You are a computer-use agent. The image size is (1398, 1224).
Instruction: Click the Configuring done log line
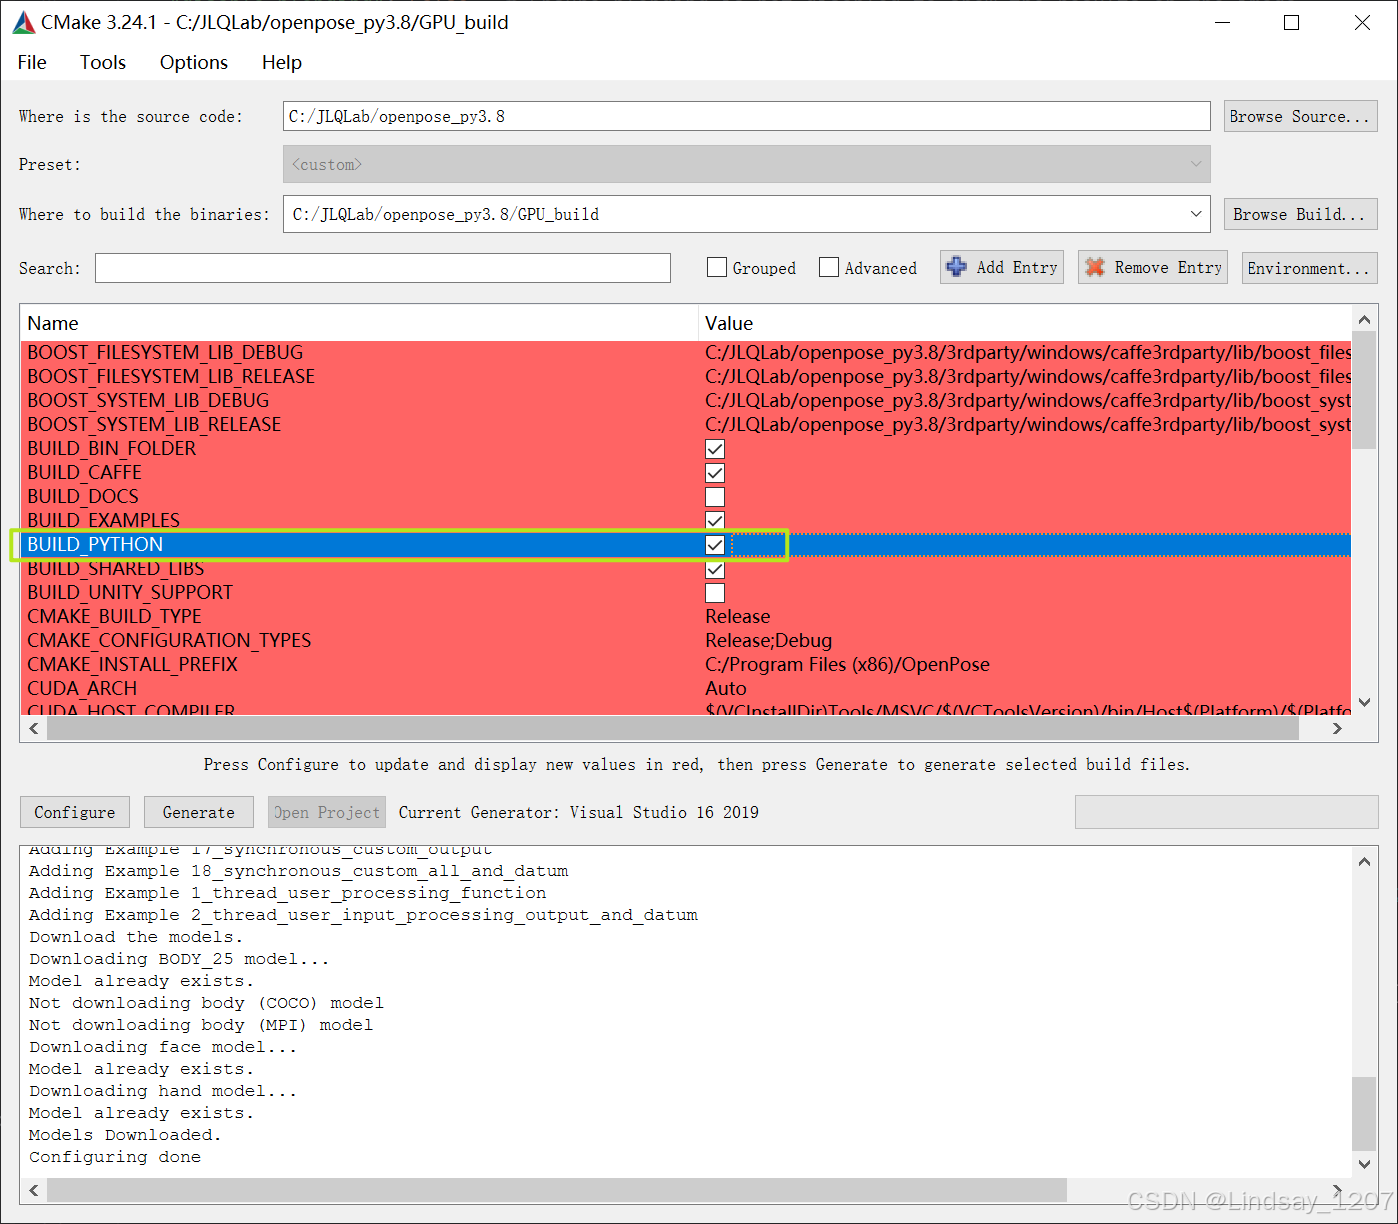click(115, 1157)
